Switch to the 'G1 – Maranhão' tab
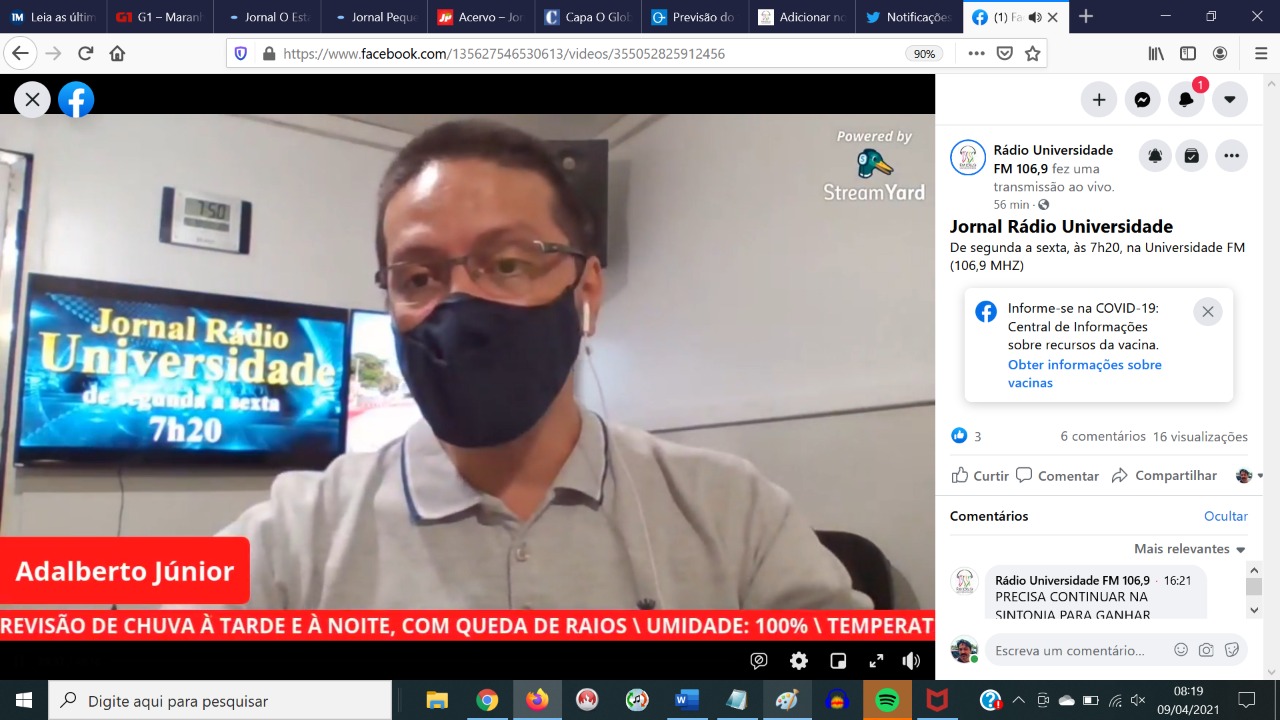This screenshot has height=720, width=1280. [x=161, y=17]
